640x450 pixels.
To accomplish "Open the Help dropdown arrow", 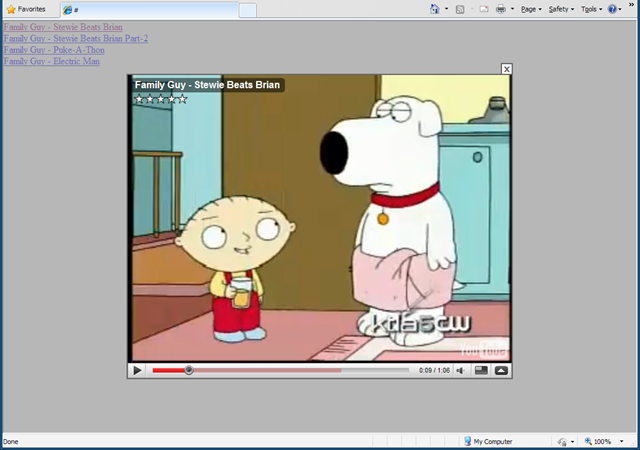I will pos(620,9).
